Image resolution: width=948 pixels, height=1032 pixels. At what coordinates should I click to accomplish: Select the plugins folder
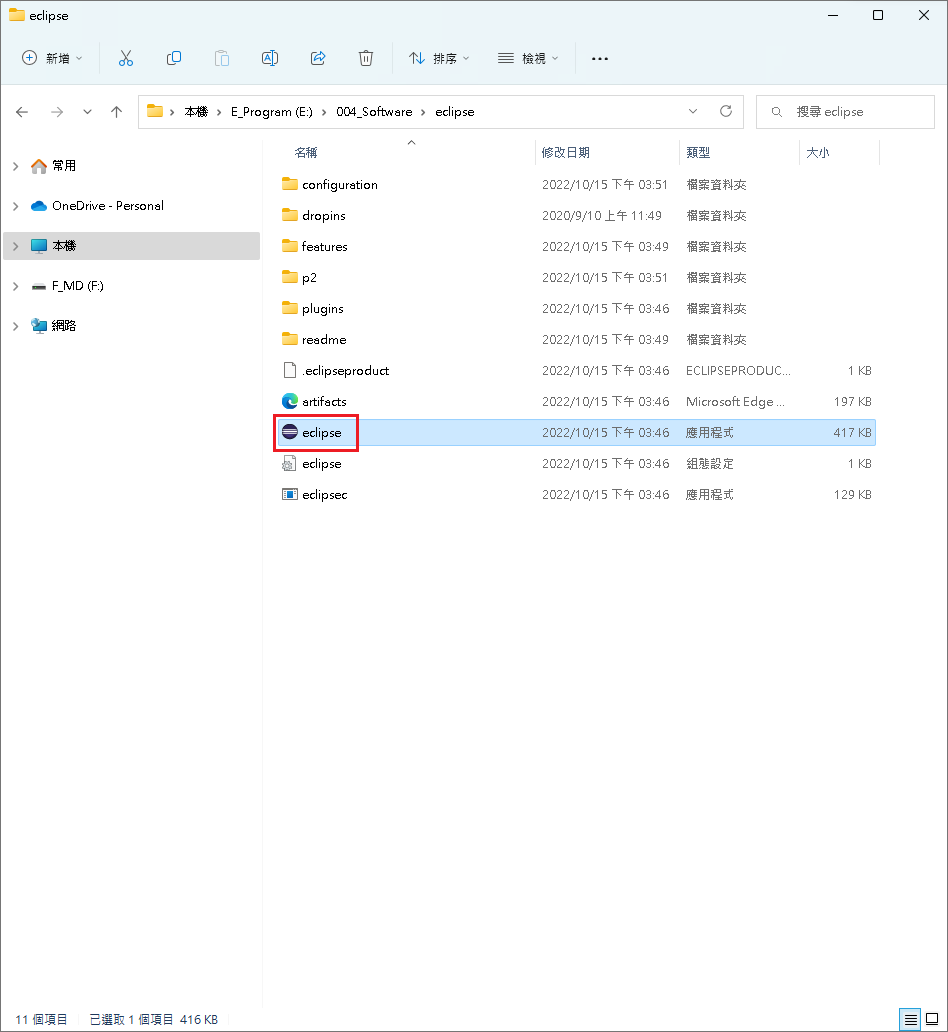pyautogui.click(x=322, y=309)
